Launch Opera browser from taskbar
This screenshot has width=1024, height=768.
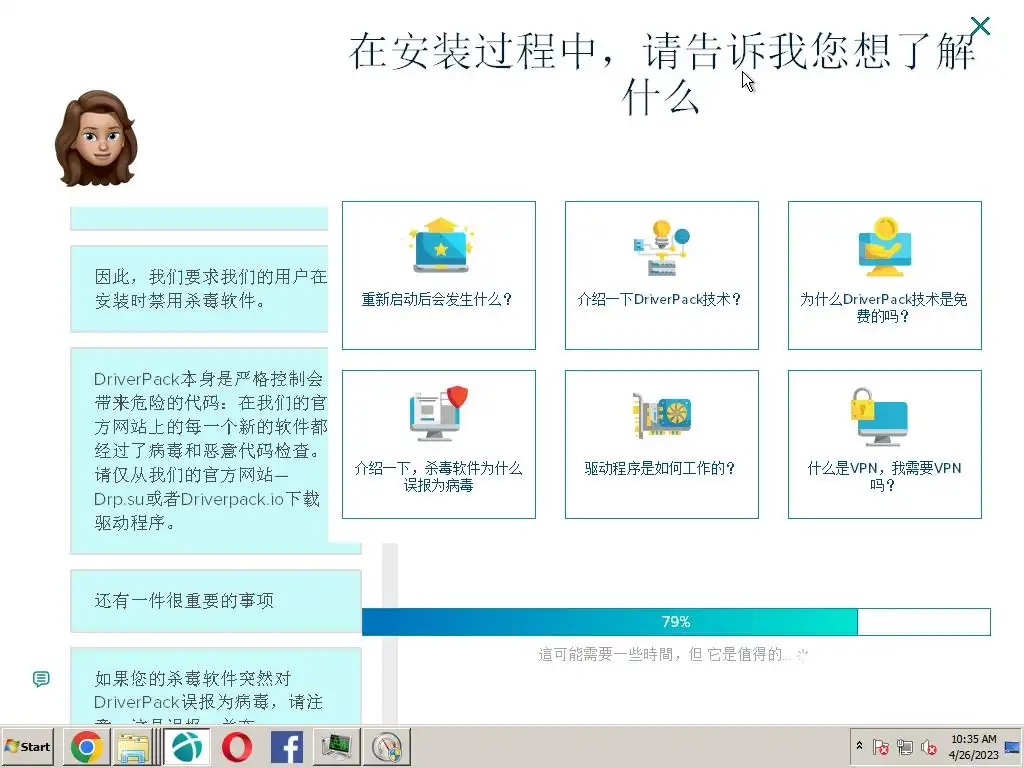click(237, 747)
